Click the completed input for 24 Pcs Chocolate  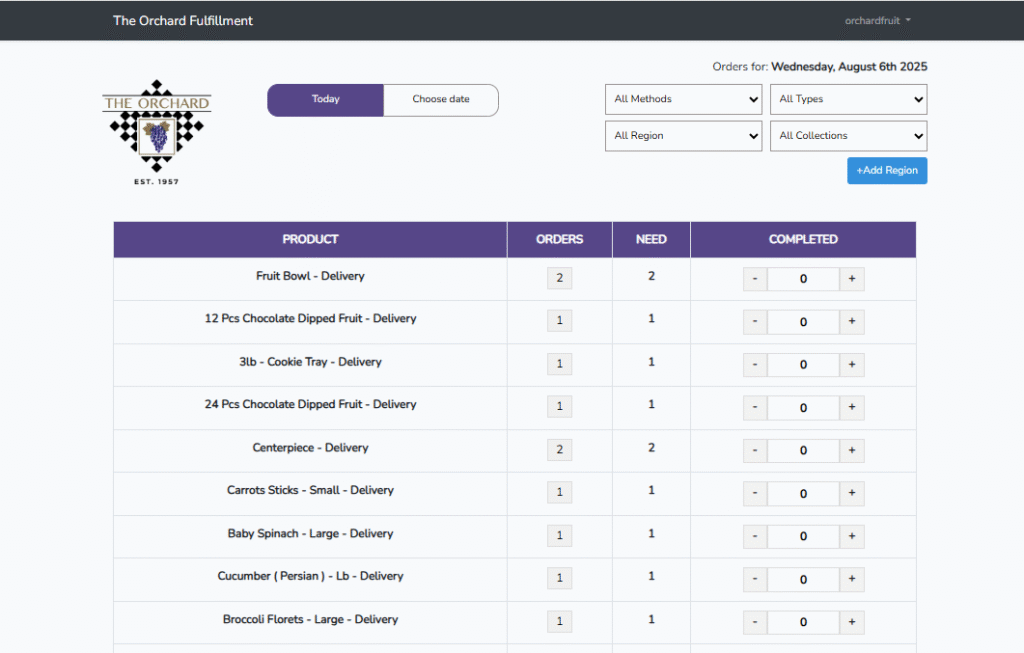(803, 408)
